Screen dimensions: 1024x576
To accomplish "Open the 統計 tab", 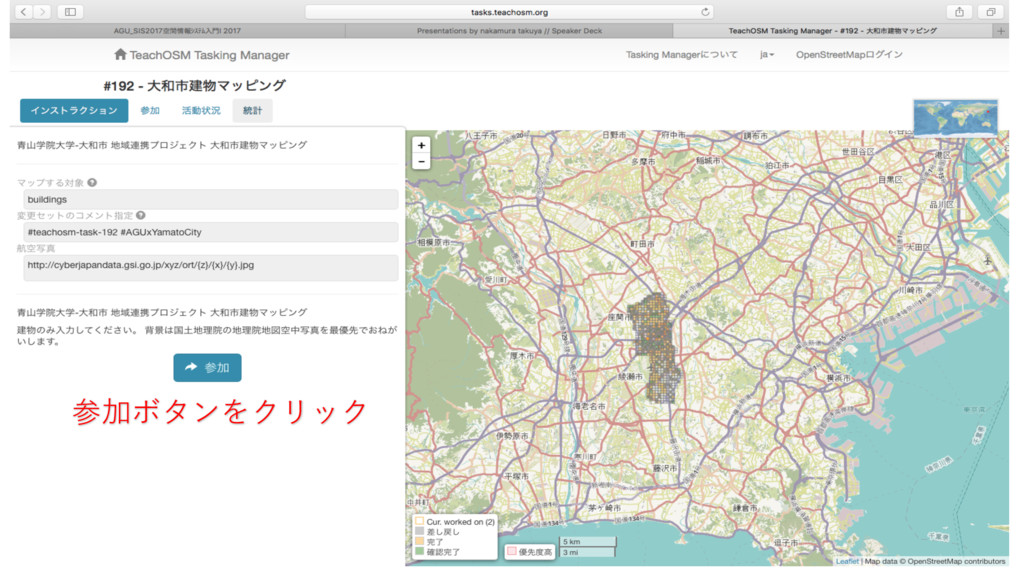I will [x=253, y=111].
